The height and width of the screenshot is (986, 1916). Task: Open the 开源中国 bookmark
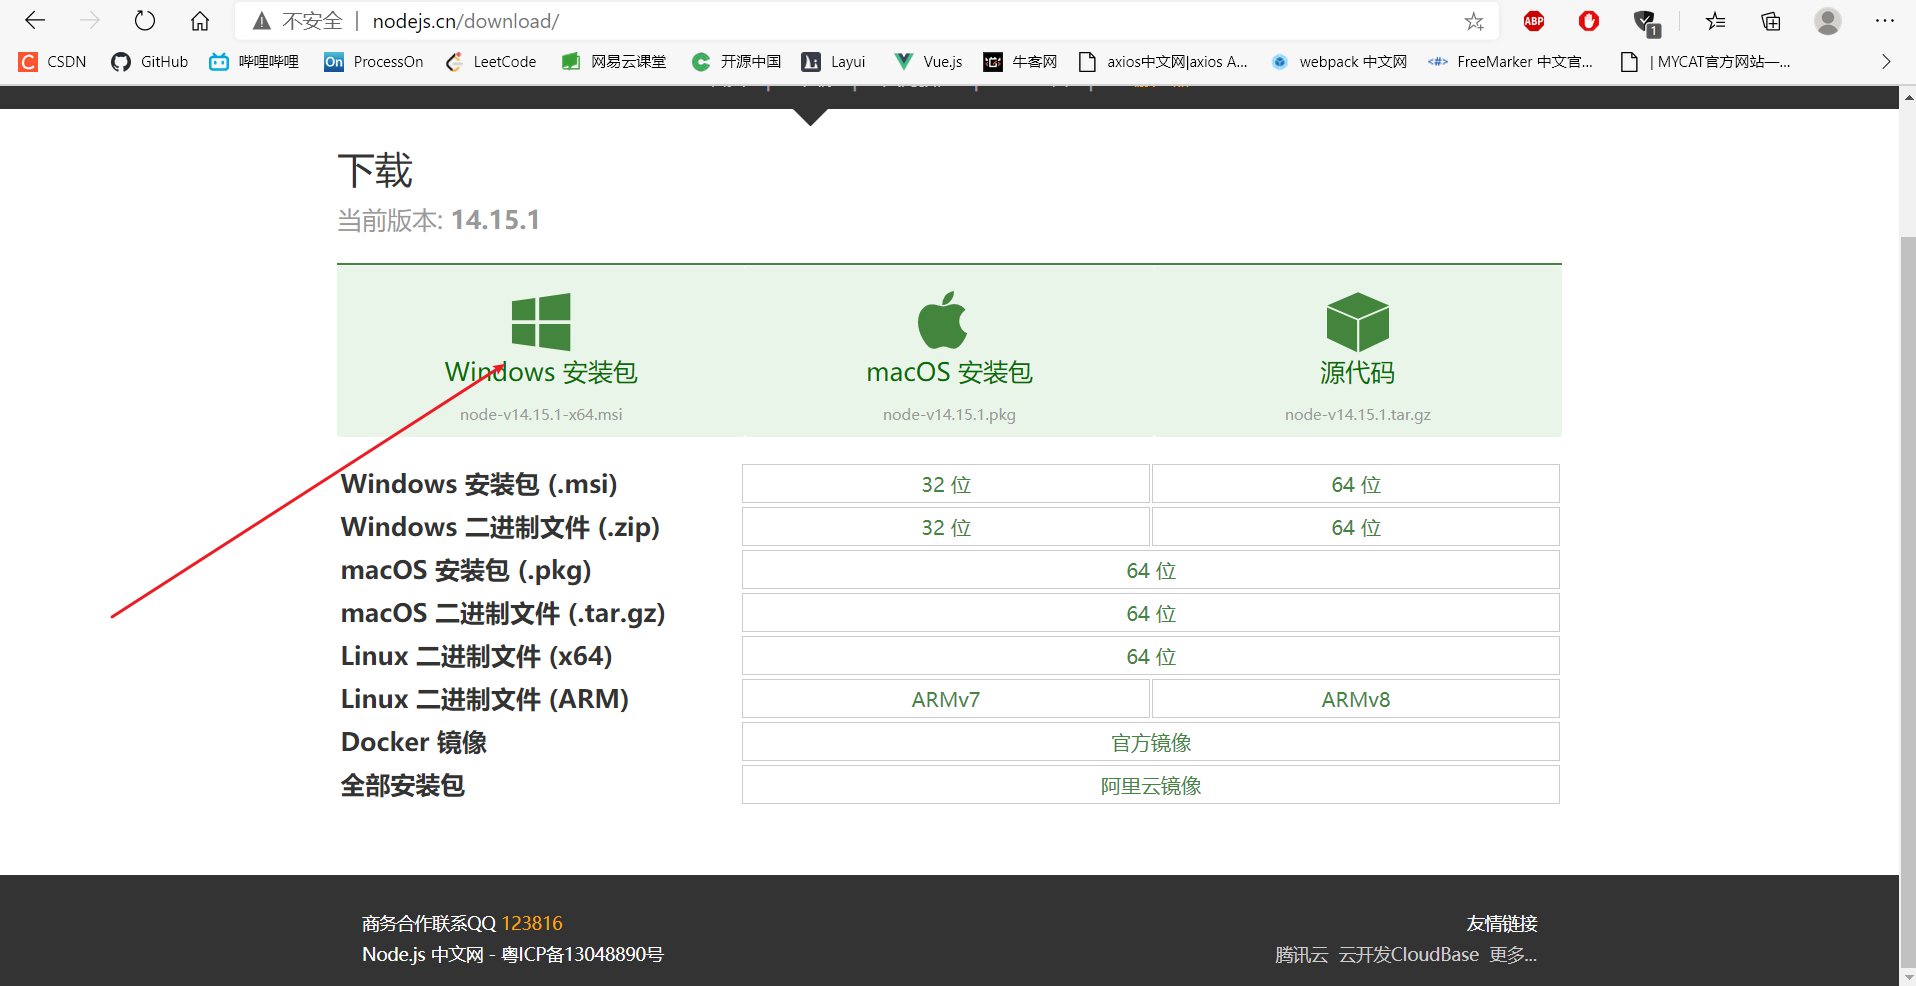click(x=736, y=62)
